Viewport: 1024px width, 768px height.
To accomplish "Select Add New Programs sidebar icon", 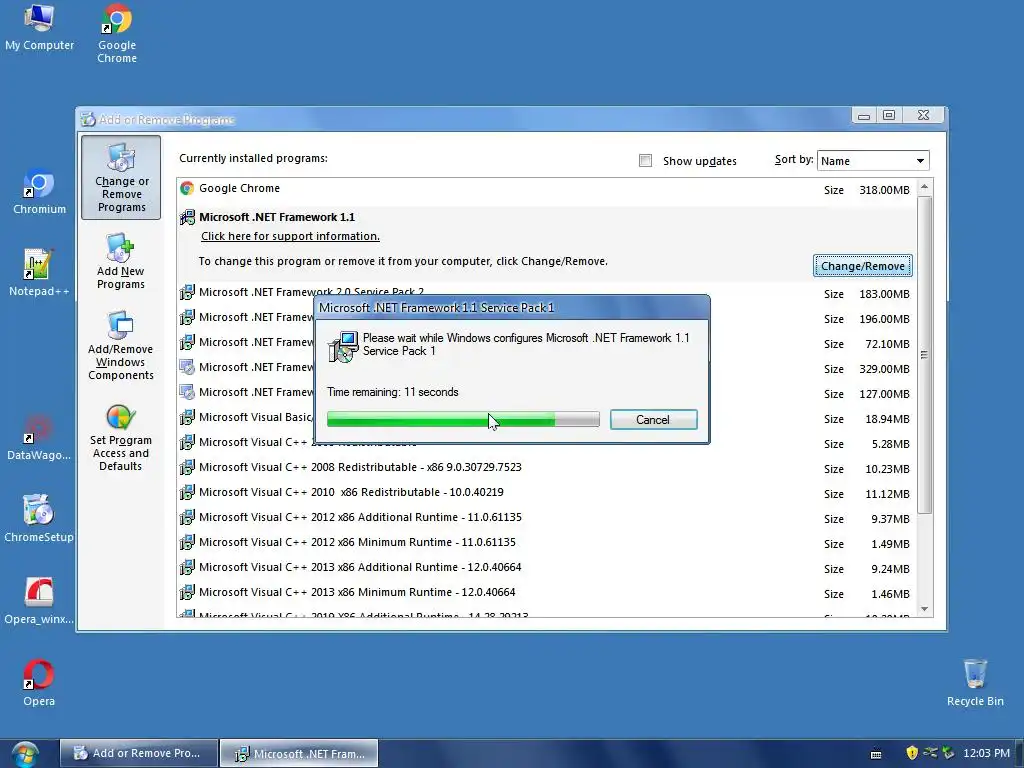I will 121,261.
